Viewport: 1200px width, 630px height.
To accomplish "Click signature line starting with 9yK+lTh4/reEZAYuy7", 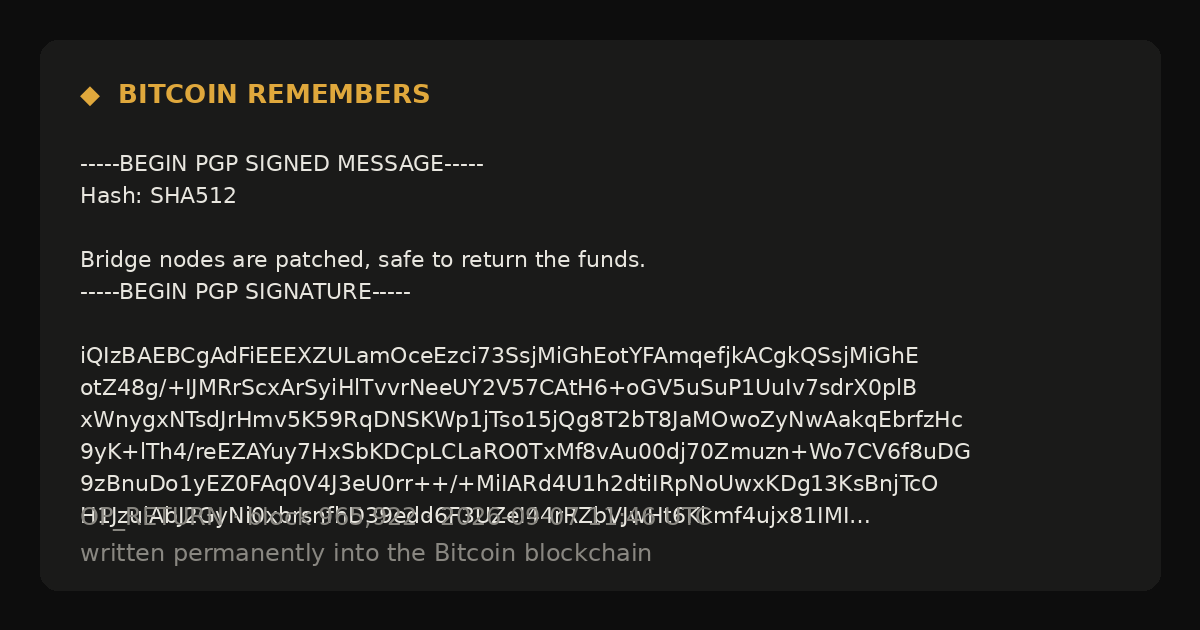I will [525, 452].
